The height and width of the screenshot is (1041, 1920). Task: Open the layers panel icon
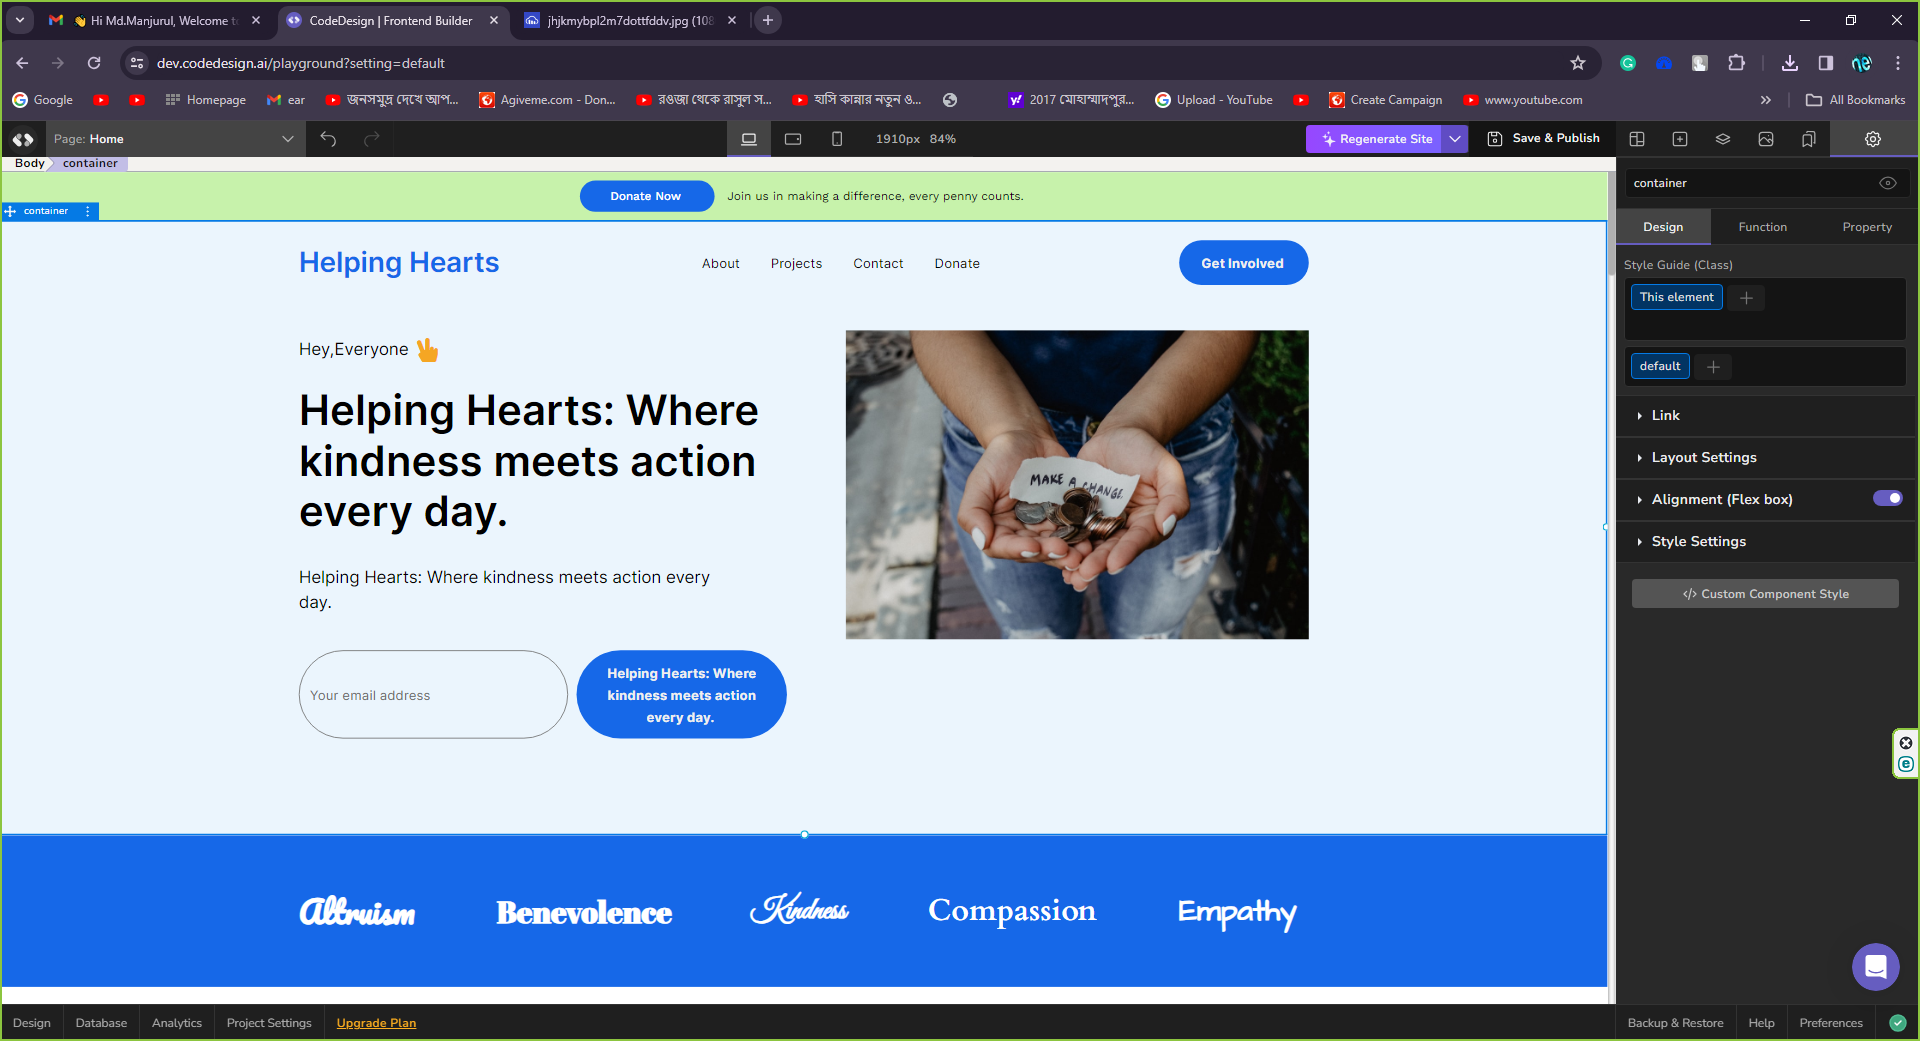pyautogui.click(x=1723, y=139)
